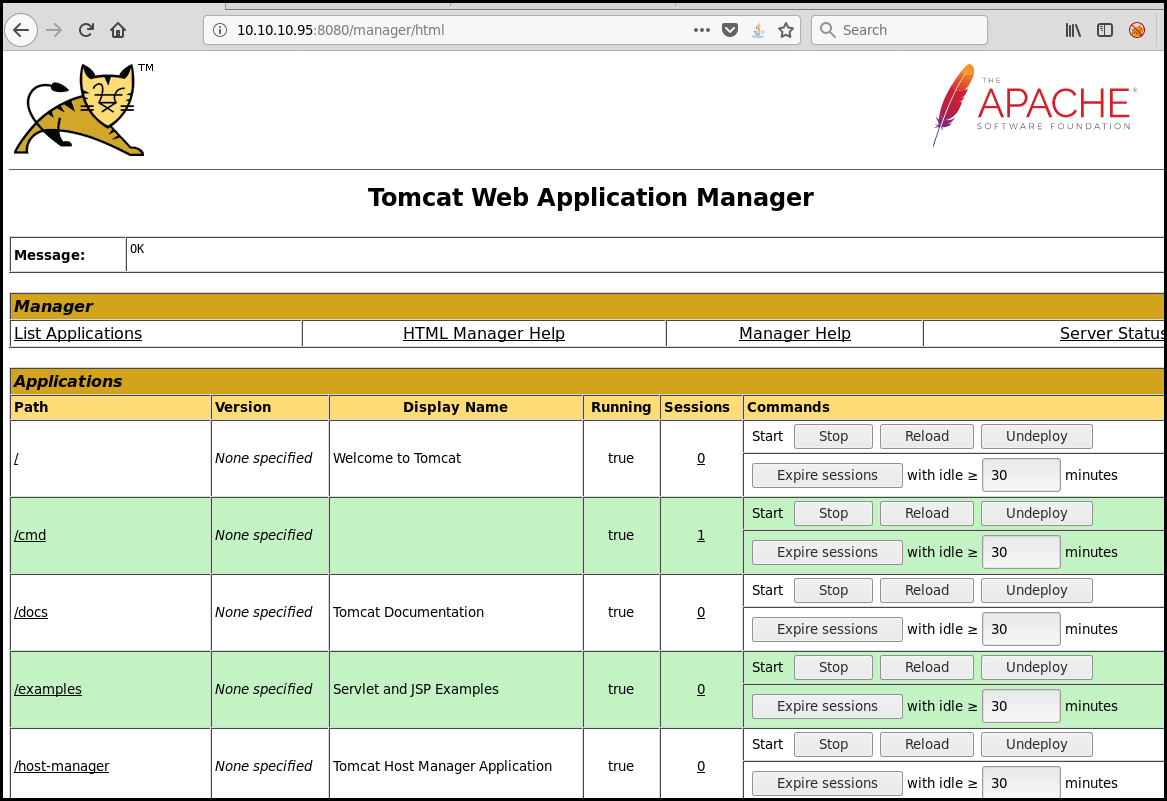Expire sessions for /cmd
The width and height of the screenshot is (1167, 801).
pyautogui.click(x=827, y=552)
